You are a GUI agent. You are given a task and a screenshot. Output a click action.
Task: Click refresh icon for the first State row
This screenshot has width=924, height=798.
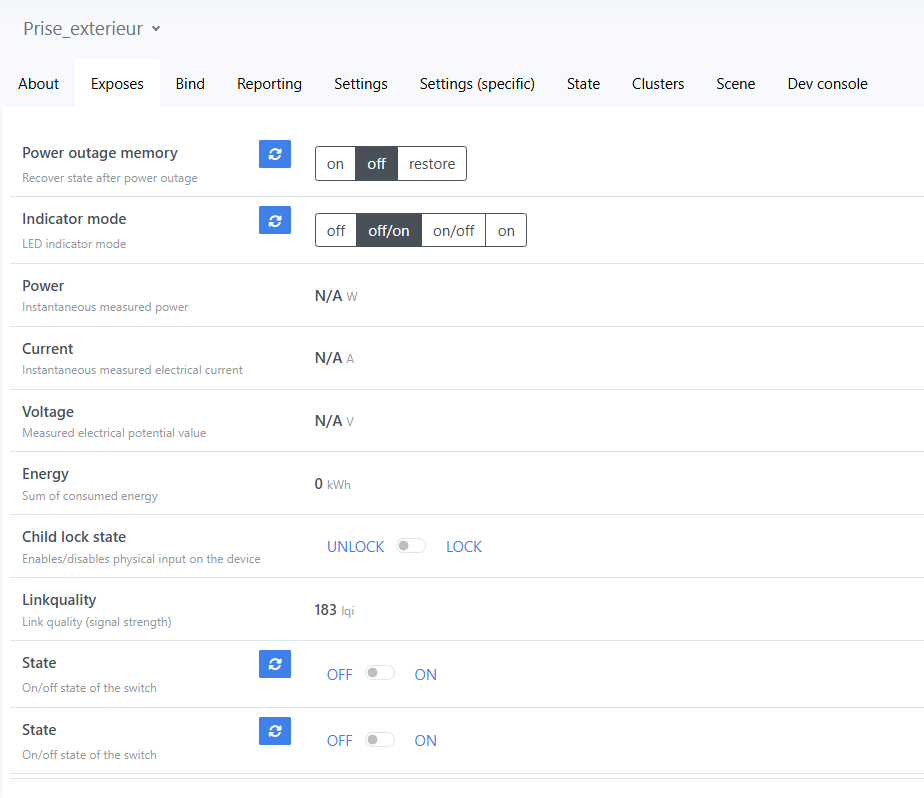click(275, 664)
